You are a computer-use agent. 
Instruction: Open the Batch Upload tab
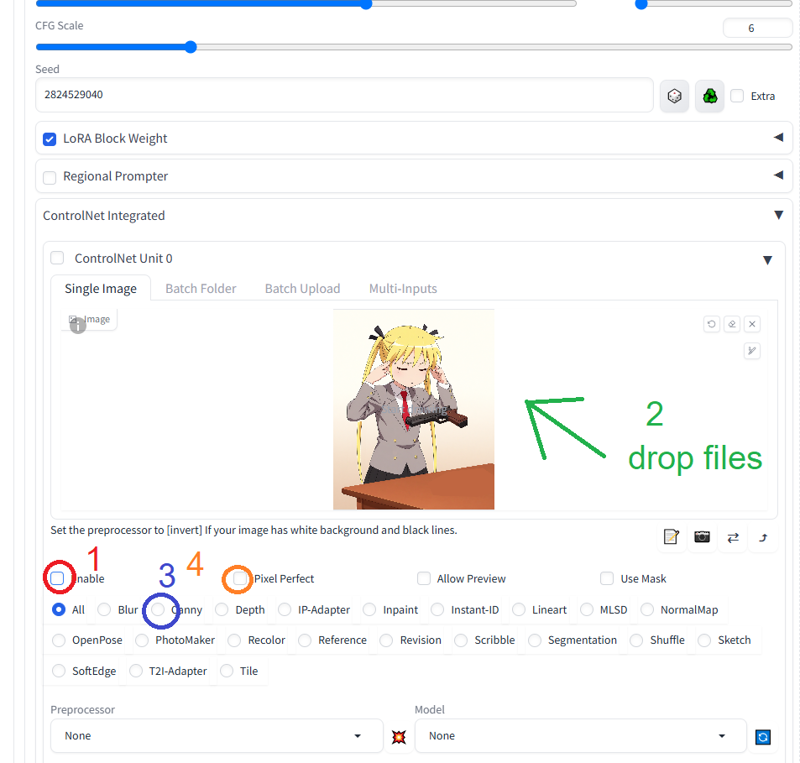tap(303, 288)
